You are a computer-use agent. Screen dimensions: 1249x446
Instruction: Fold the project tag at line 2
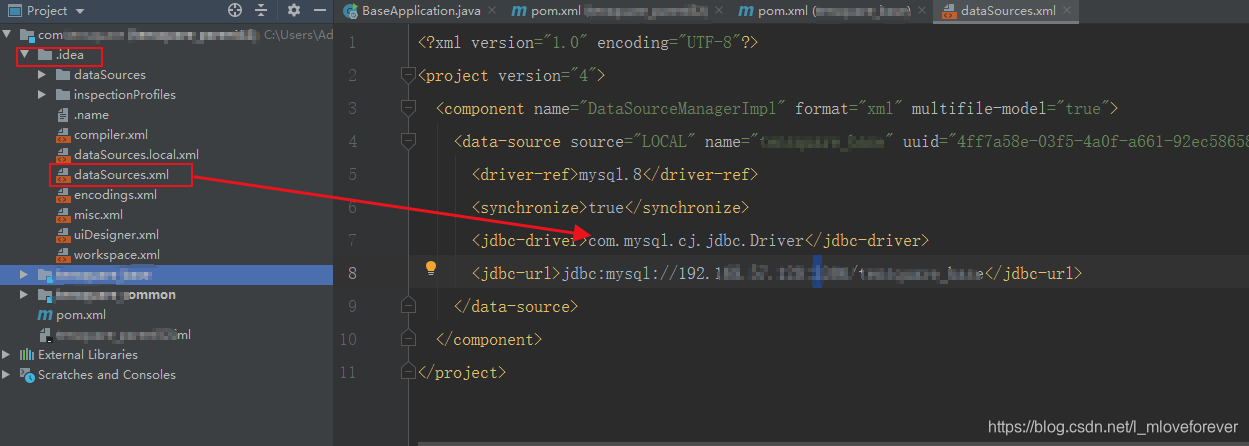(407, 75)
